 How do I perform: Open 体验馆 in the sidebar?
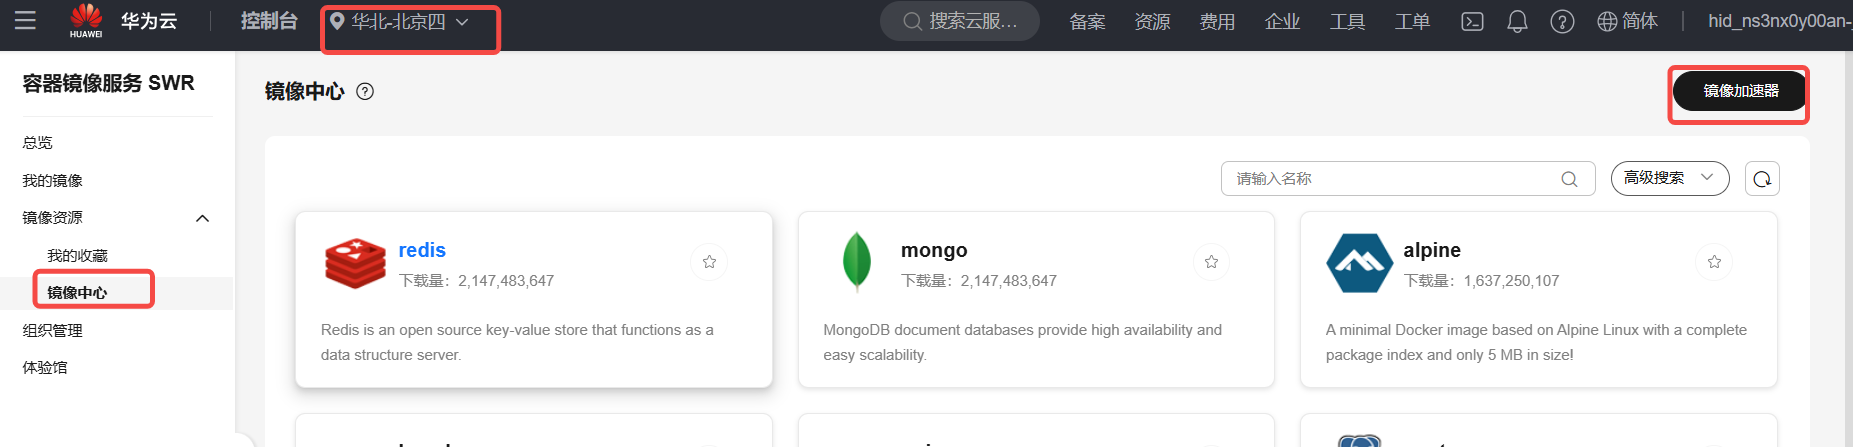pos(45,368)
